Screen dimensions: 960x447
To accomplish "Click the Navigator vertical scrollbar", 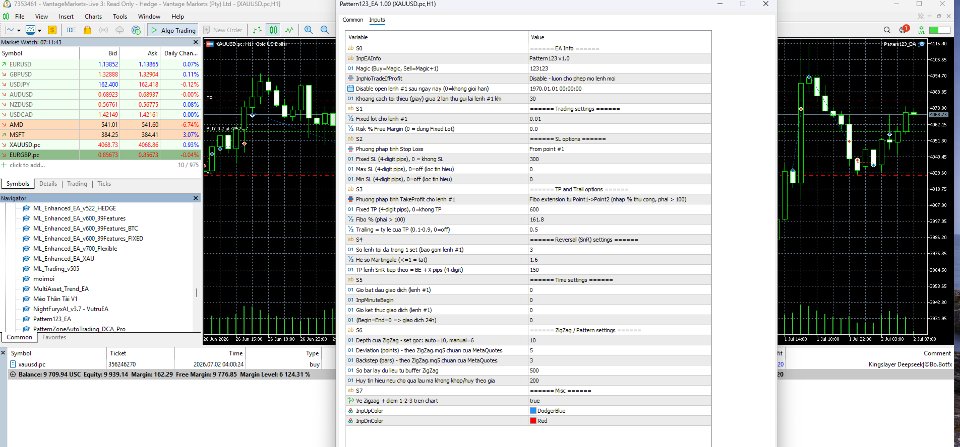I will [x=197, y=266].
